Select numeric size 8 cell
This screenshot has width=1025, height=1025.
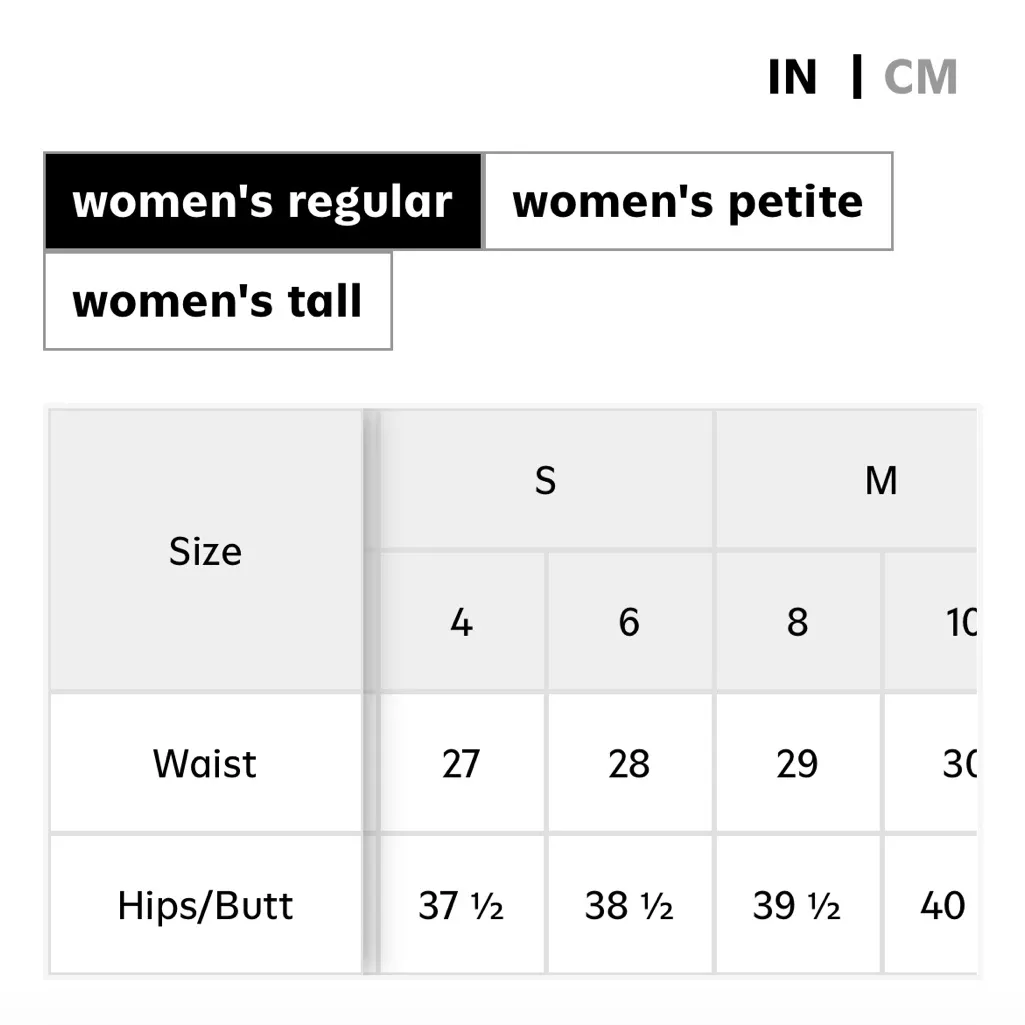click(797, 622)
